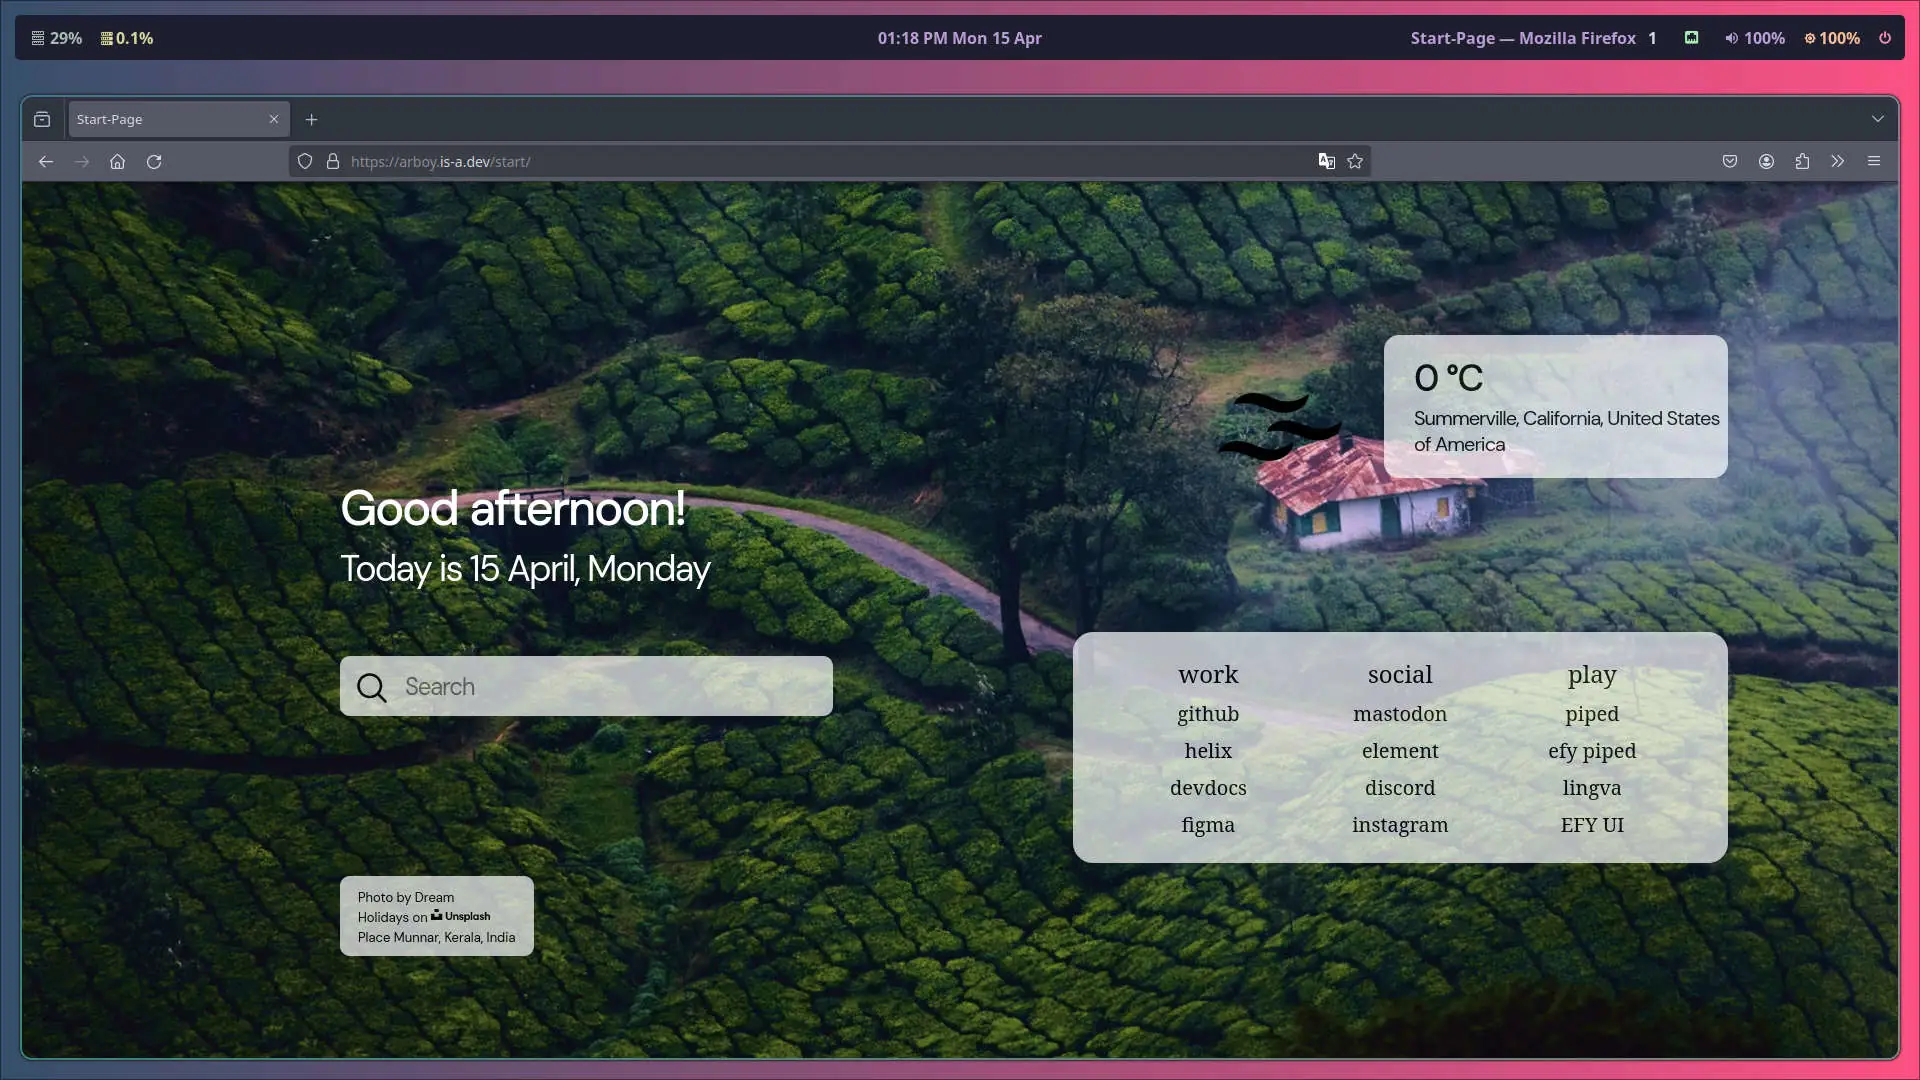Viewport: 1920px width, 1080px height.
Task: Open a new tab with the plus button
Action: [x=312, y=120]
